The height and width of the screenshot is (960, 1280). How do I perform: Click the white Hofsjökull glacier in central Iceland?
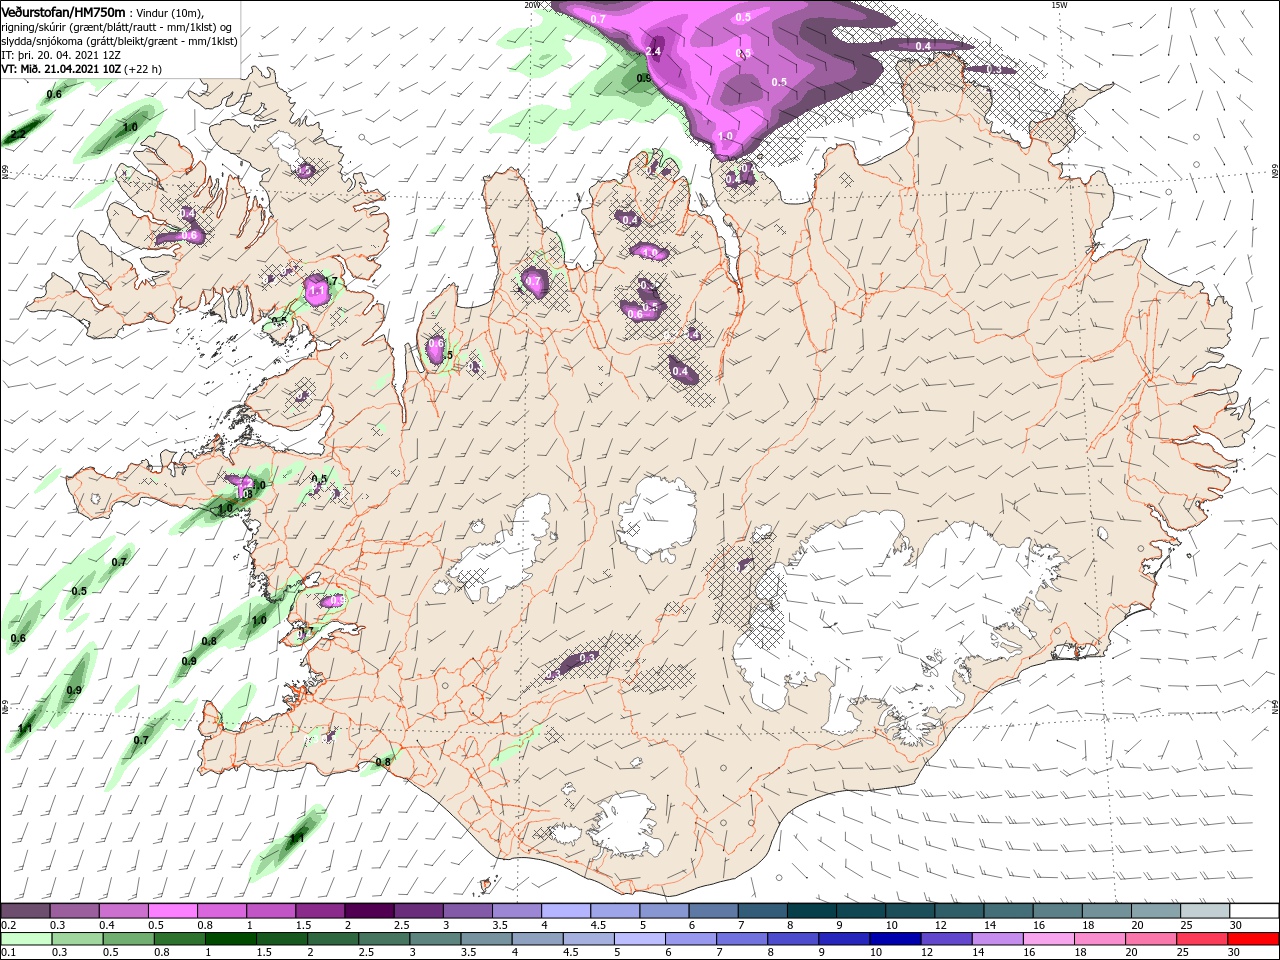coord(657,519)
